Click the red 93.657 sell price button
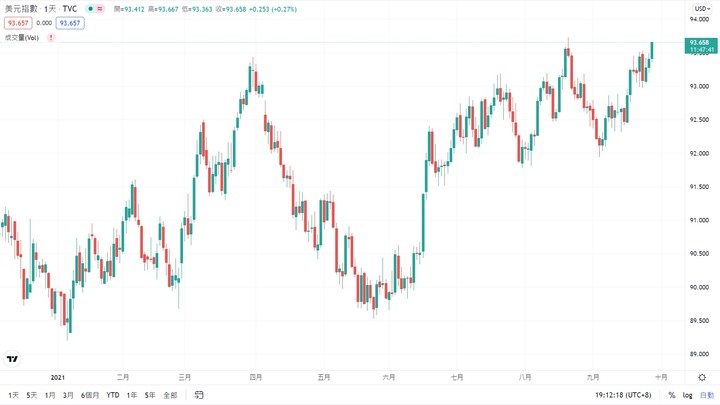 pyautogui.click(x=18, y=23)
